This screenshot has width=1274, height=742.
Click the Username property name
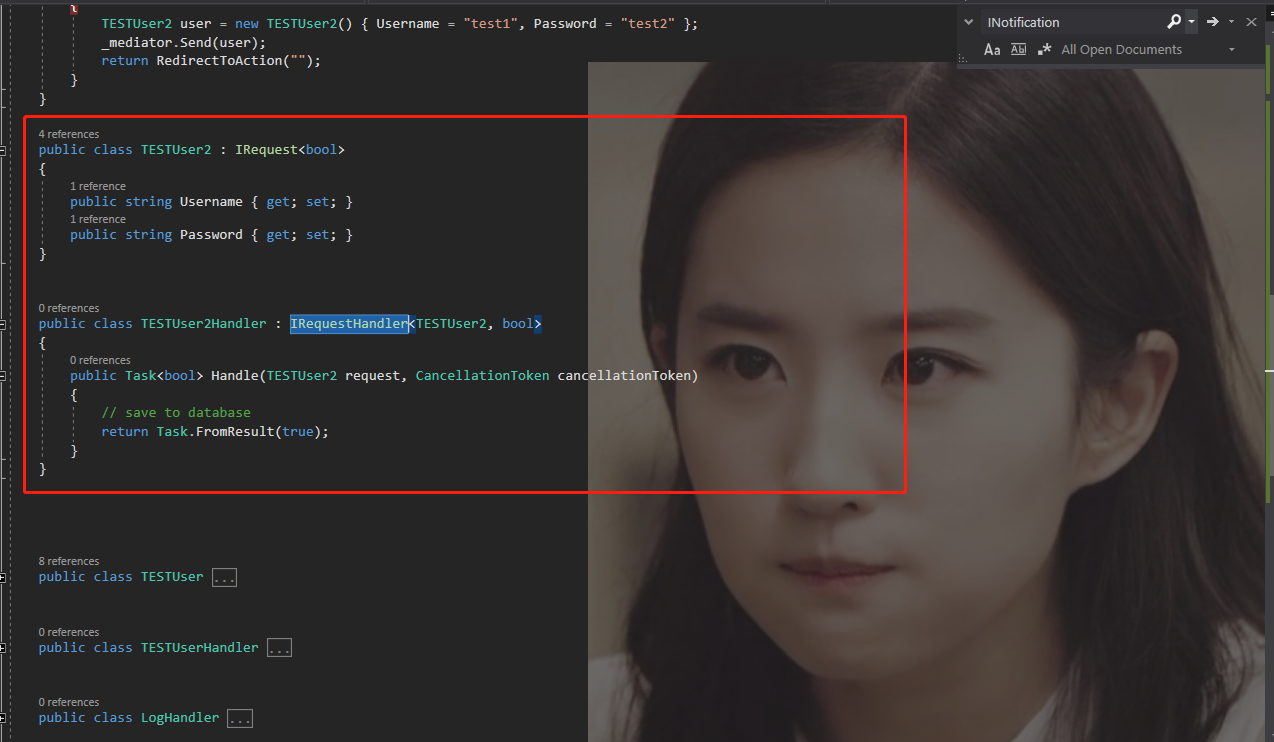(x=211, y=202)
